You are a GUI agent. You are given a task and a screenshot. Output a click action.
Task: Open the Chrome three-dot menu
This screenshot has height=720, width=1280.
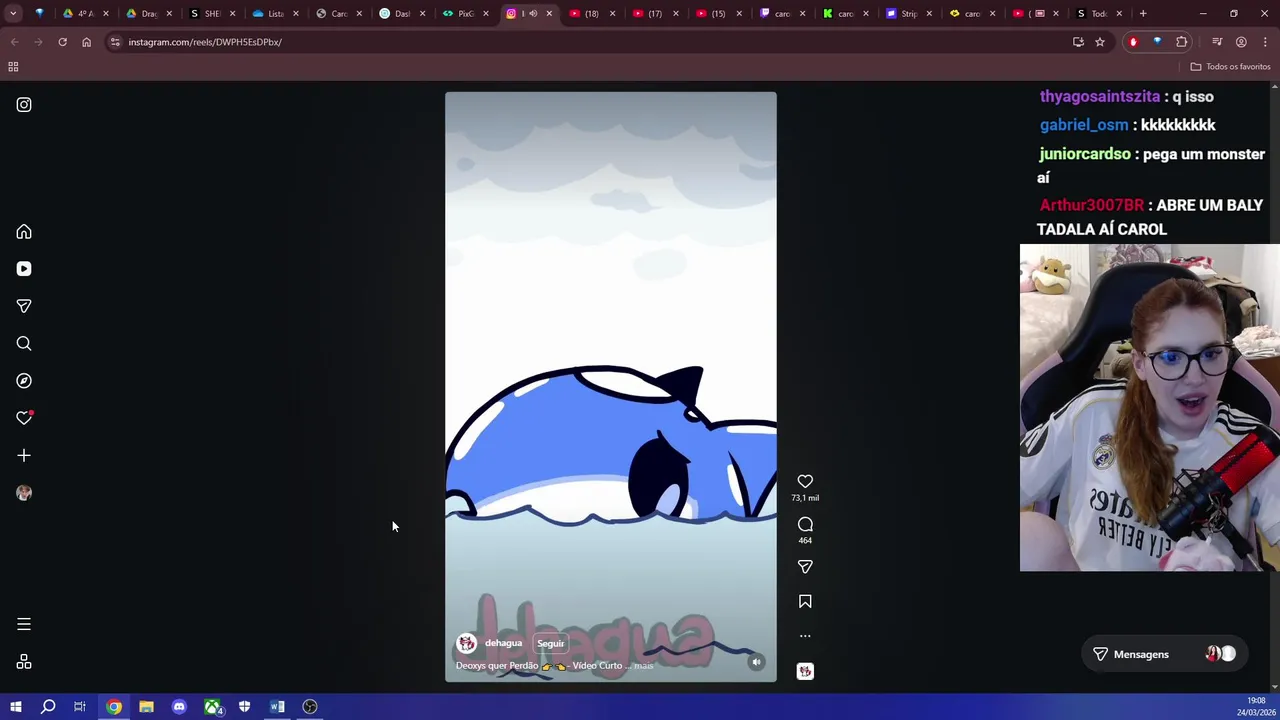(x=1266, y=42)
